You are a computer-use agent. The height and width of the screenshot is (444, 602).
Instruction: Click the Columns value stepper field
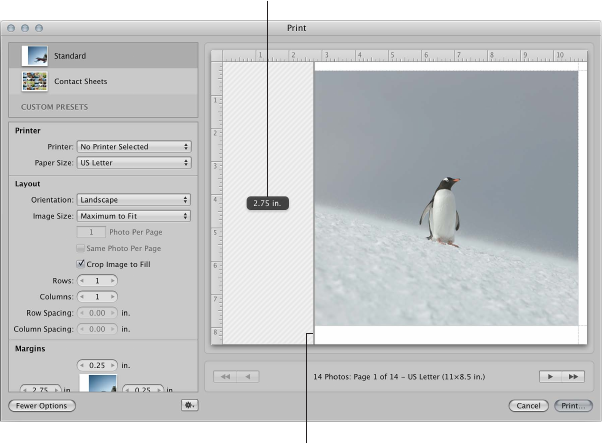pyautogui.click(x=97, y=297)
